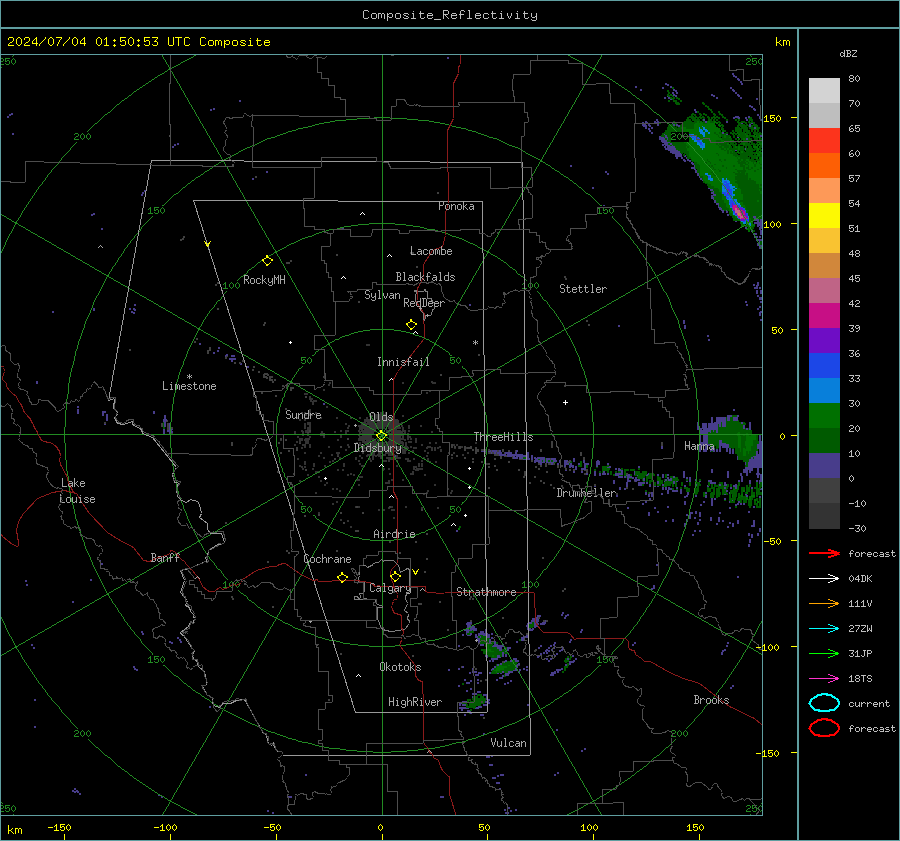This screenshot has width=900, height=841.
Task: Pick the bright yellow swatch on dBZ scale
Action: tap(824, 216)
